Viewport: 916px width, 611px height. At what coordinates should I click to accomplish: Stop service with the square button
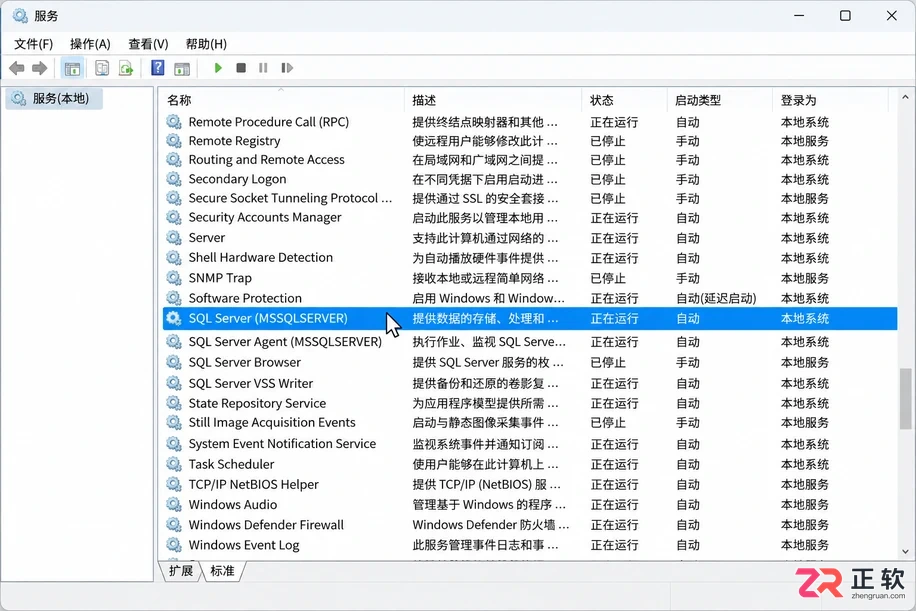[x=241, y=68]
